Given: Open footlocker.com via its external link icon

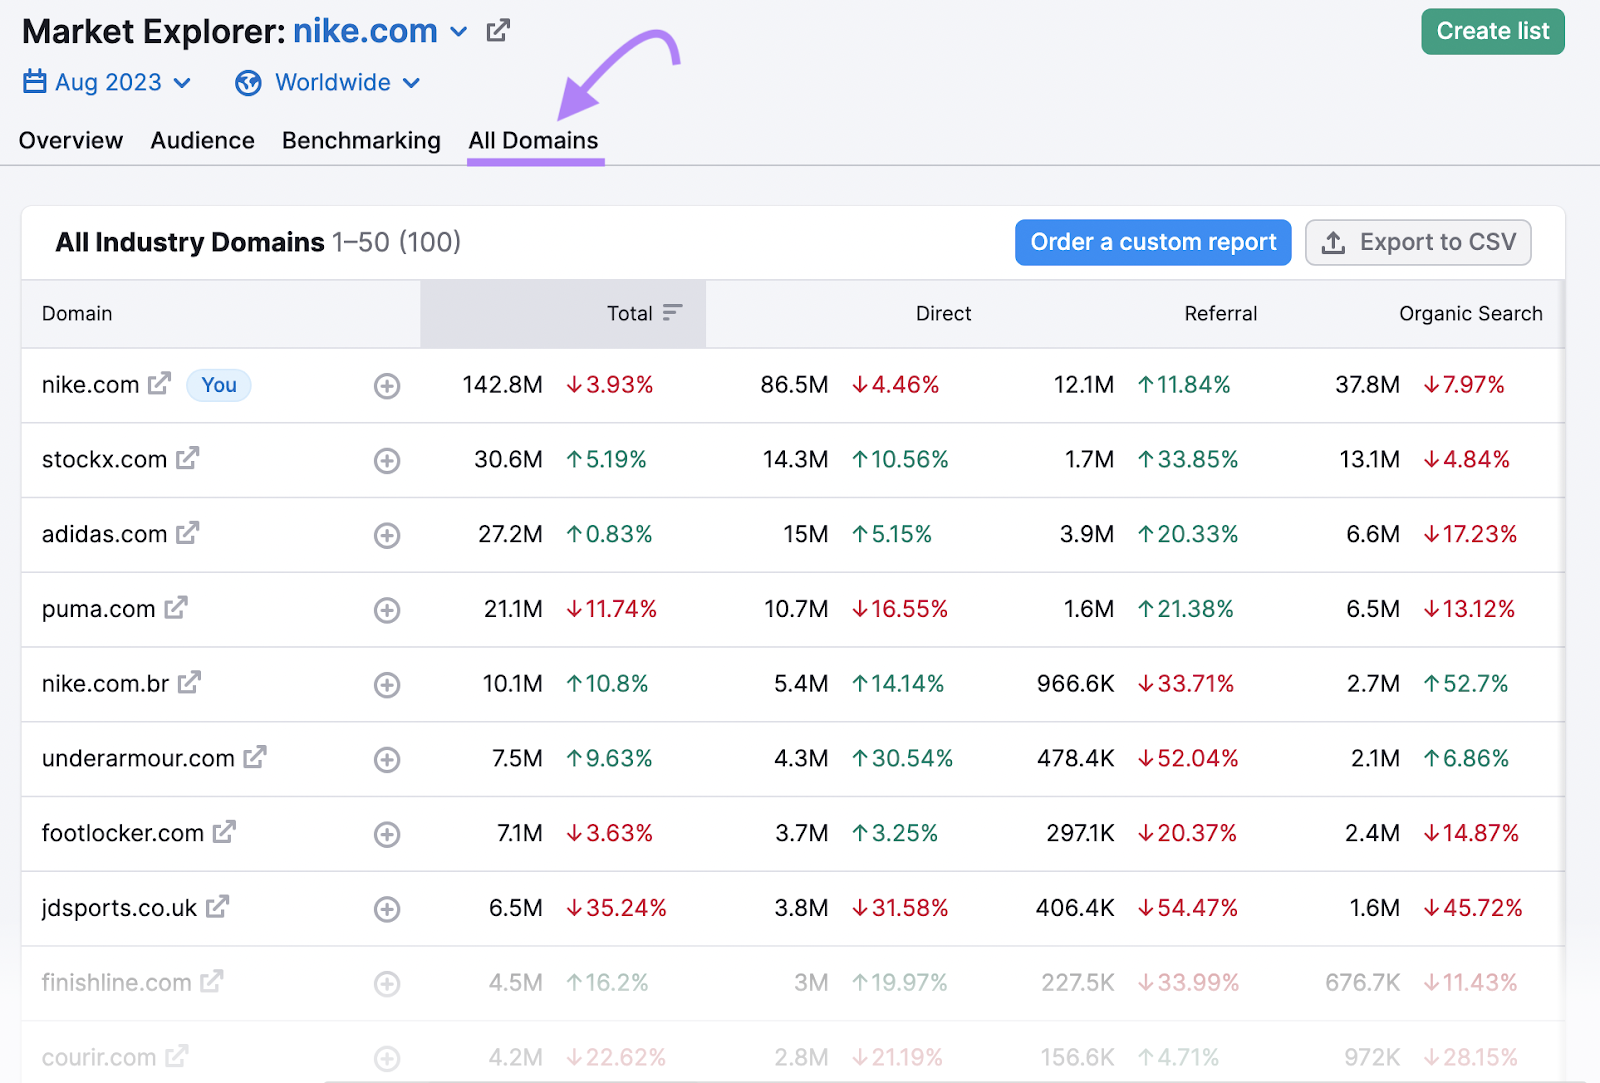Looking at the screenshot, I should 224,831.
